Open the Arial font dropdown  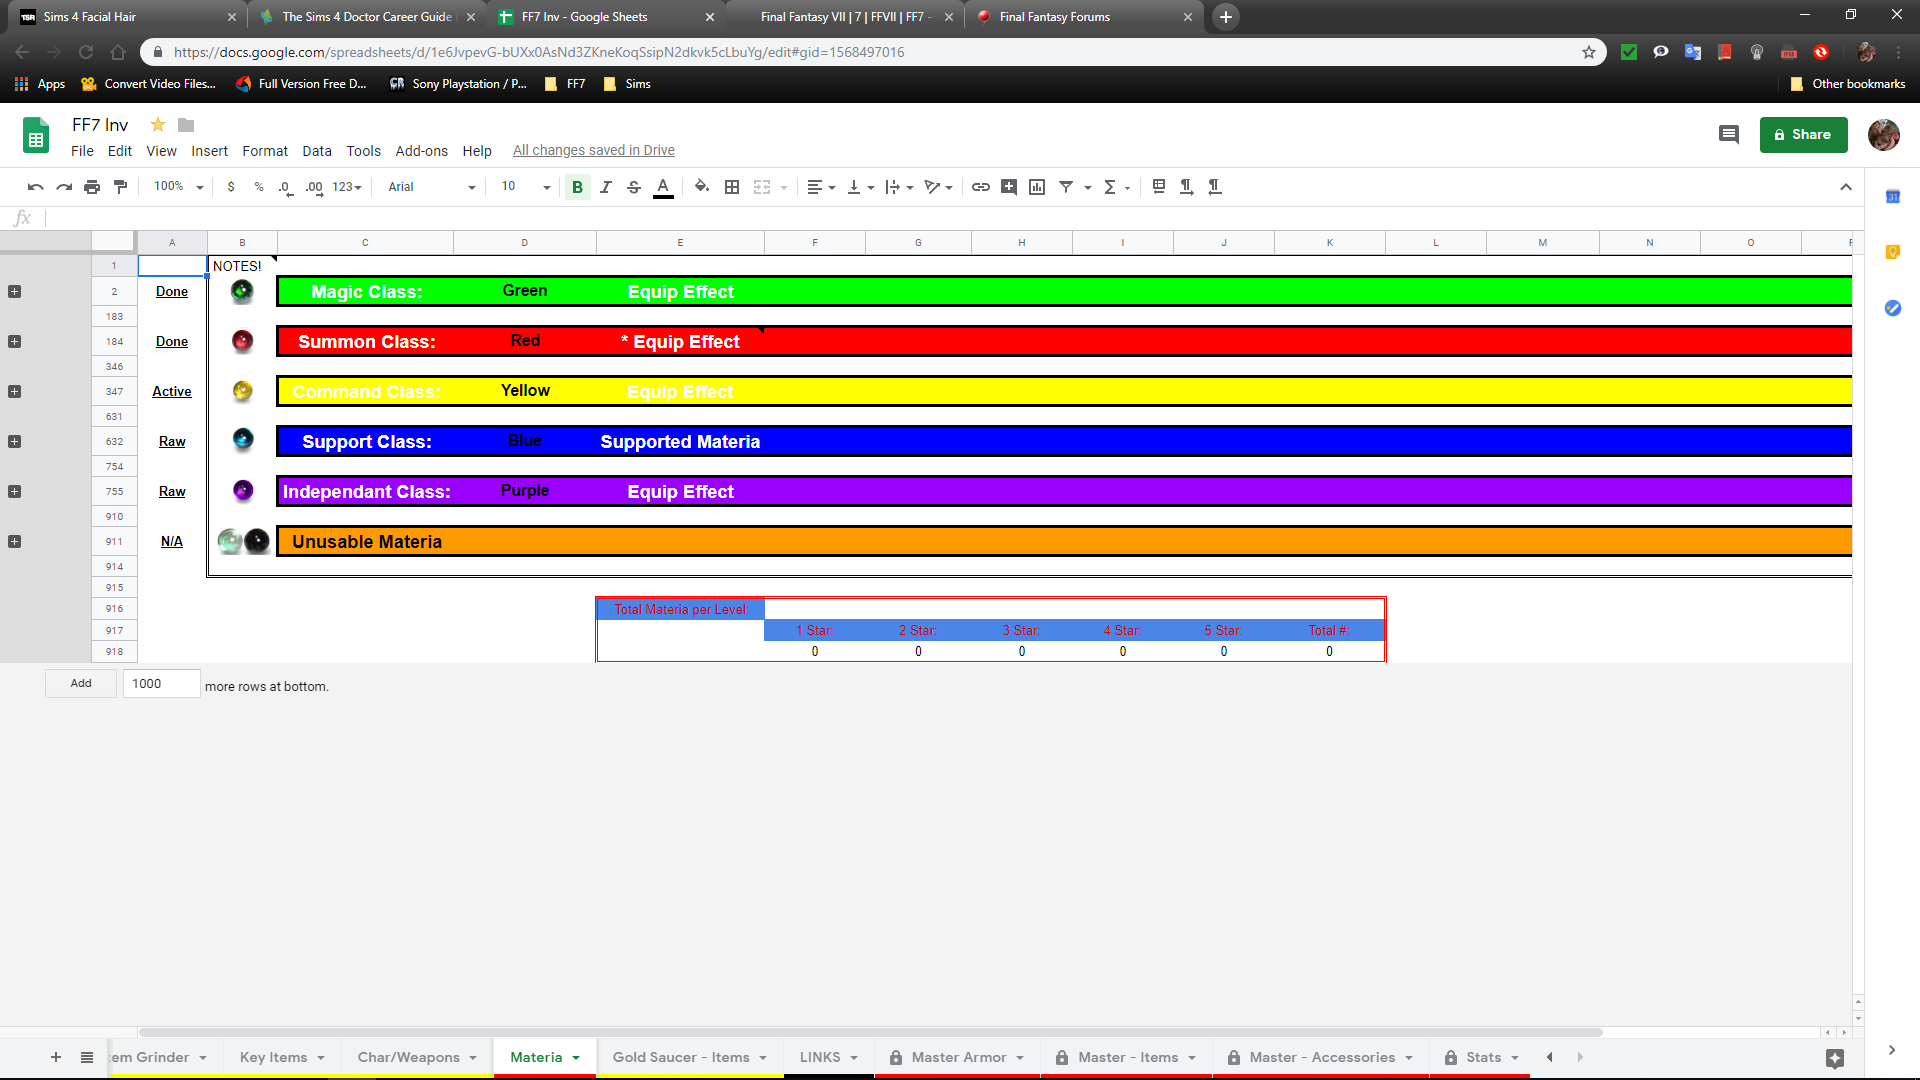[x=431, y=187]
